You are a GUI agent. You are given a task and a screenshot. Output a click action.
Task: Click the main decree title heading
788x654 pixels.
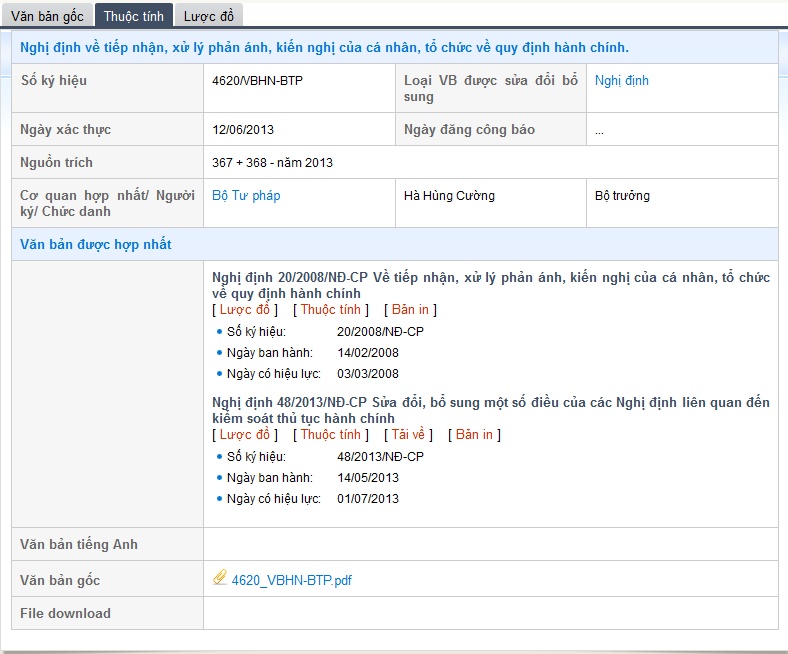324,47
